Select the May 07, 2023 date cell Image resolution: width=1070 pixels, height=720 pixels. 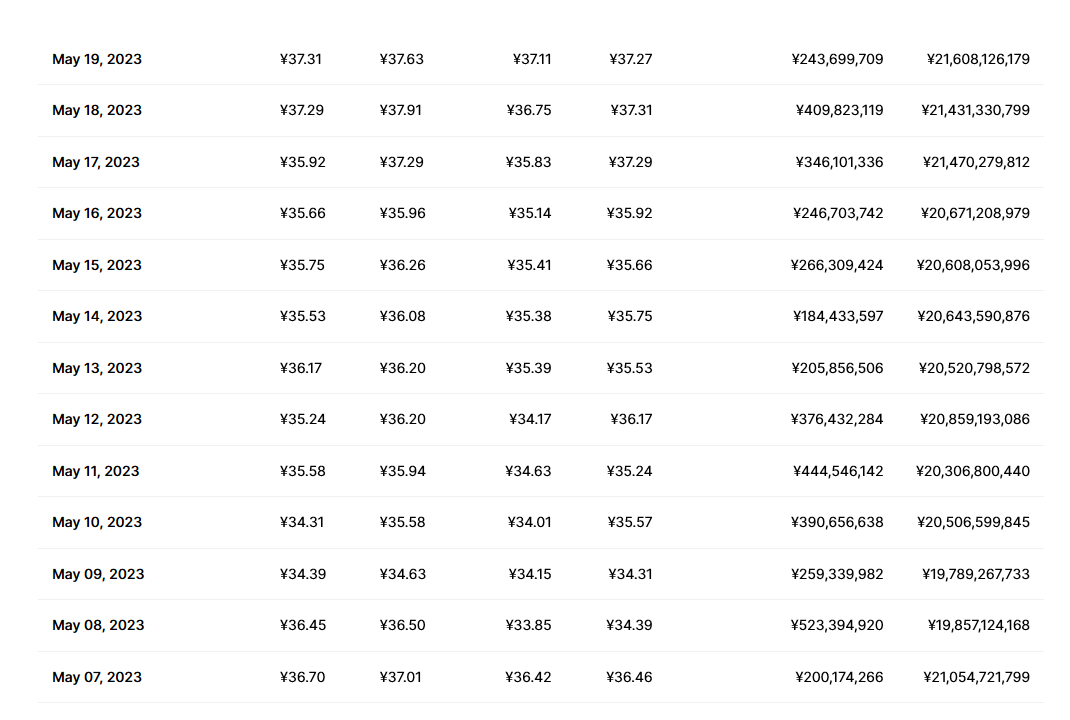click(x=97, y=678)
